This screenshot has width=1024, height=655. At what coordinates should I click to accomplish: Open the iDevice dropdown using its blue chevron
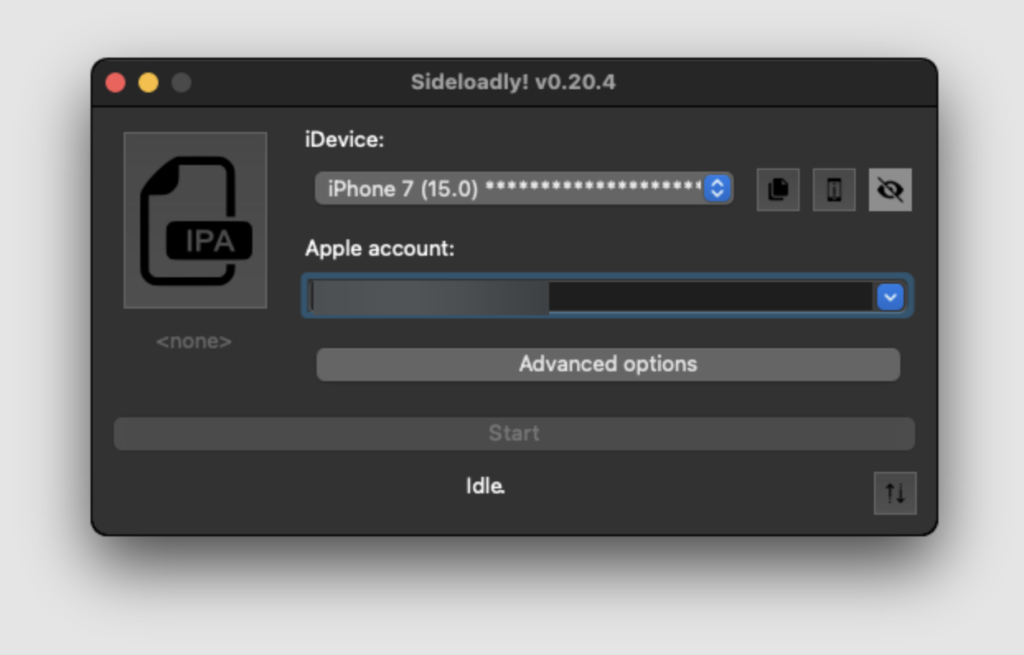point(717,188)
